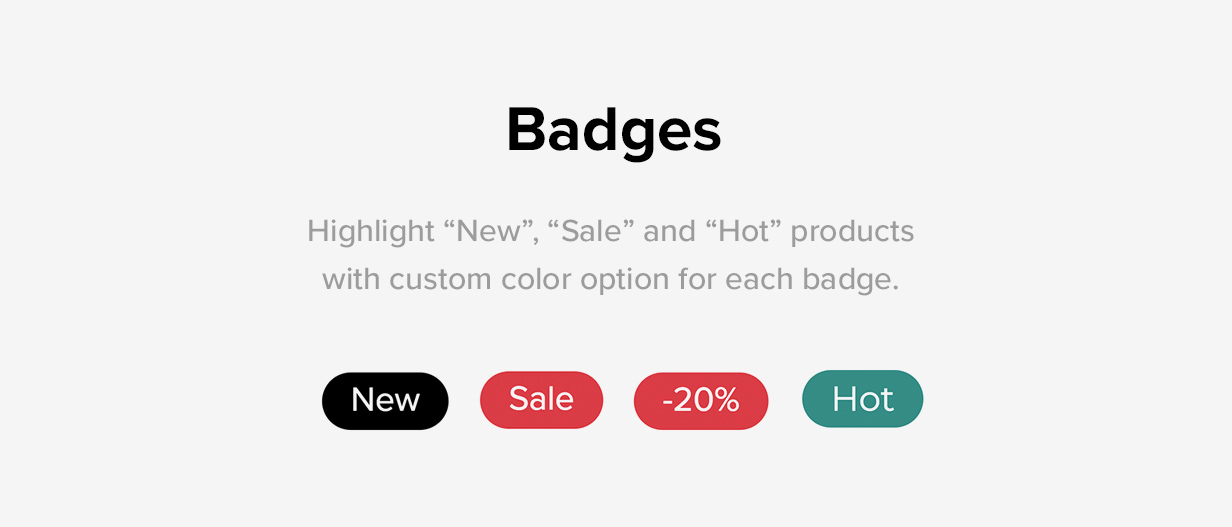1232x527 pixels.
Task: Click the word and in the first line
Action: pos(669,231)
